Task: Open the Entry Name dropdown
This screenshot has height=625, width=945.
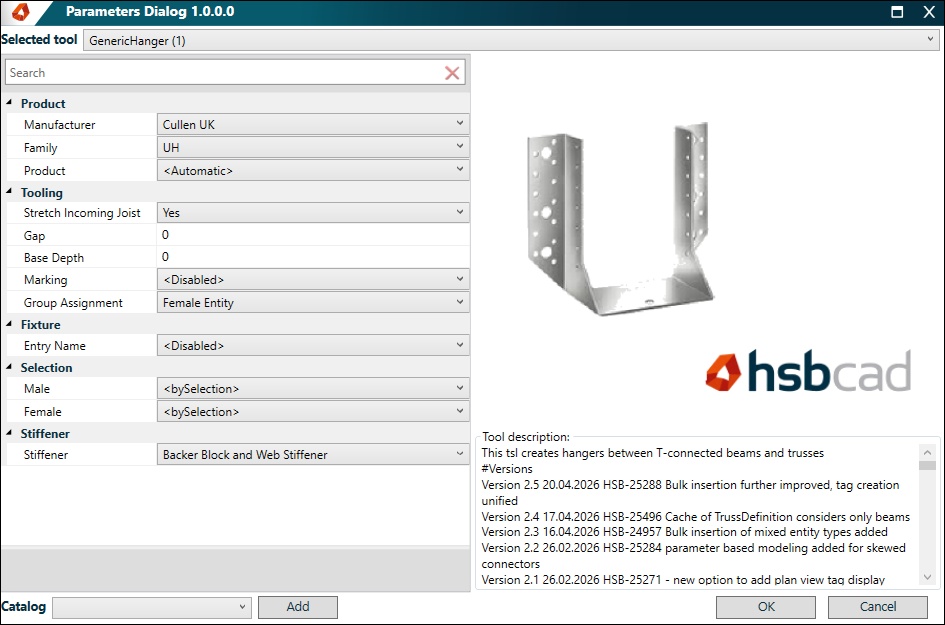Action: tap(313, 346)
